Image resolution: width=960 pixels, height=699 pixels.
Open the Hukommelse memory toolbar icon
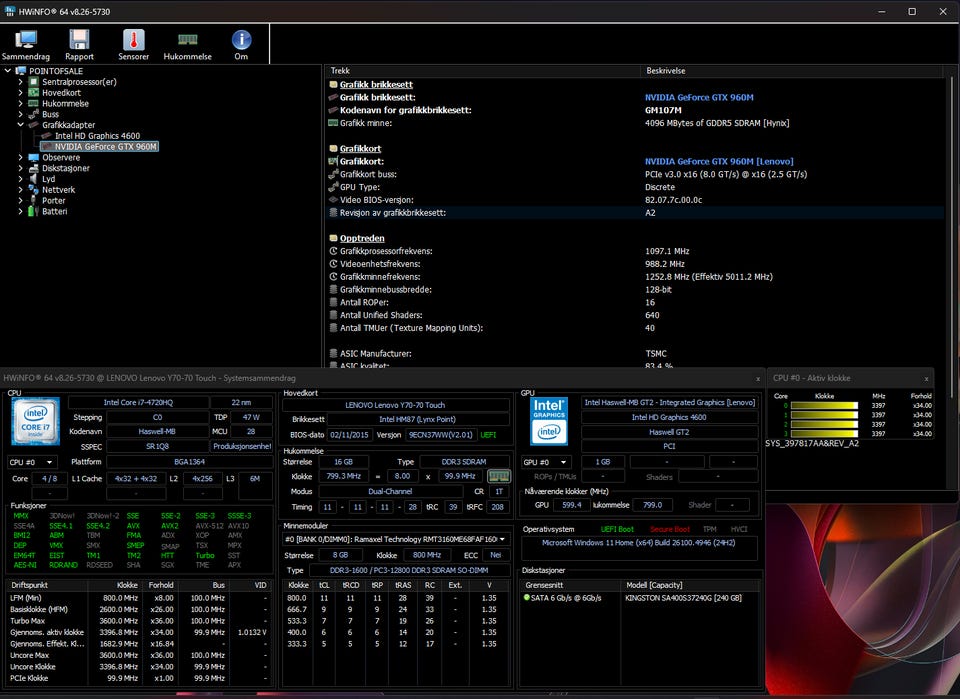tap(187, 40)
